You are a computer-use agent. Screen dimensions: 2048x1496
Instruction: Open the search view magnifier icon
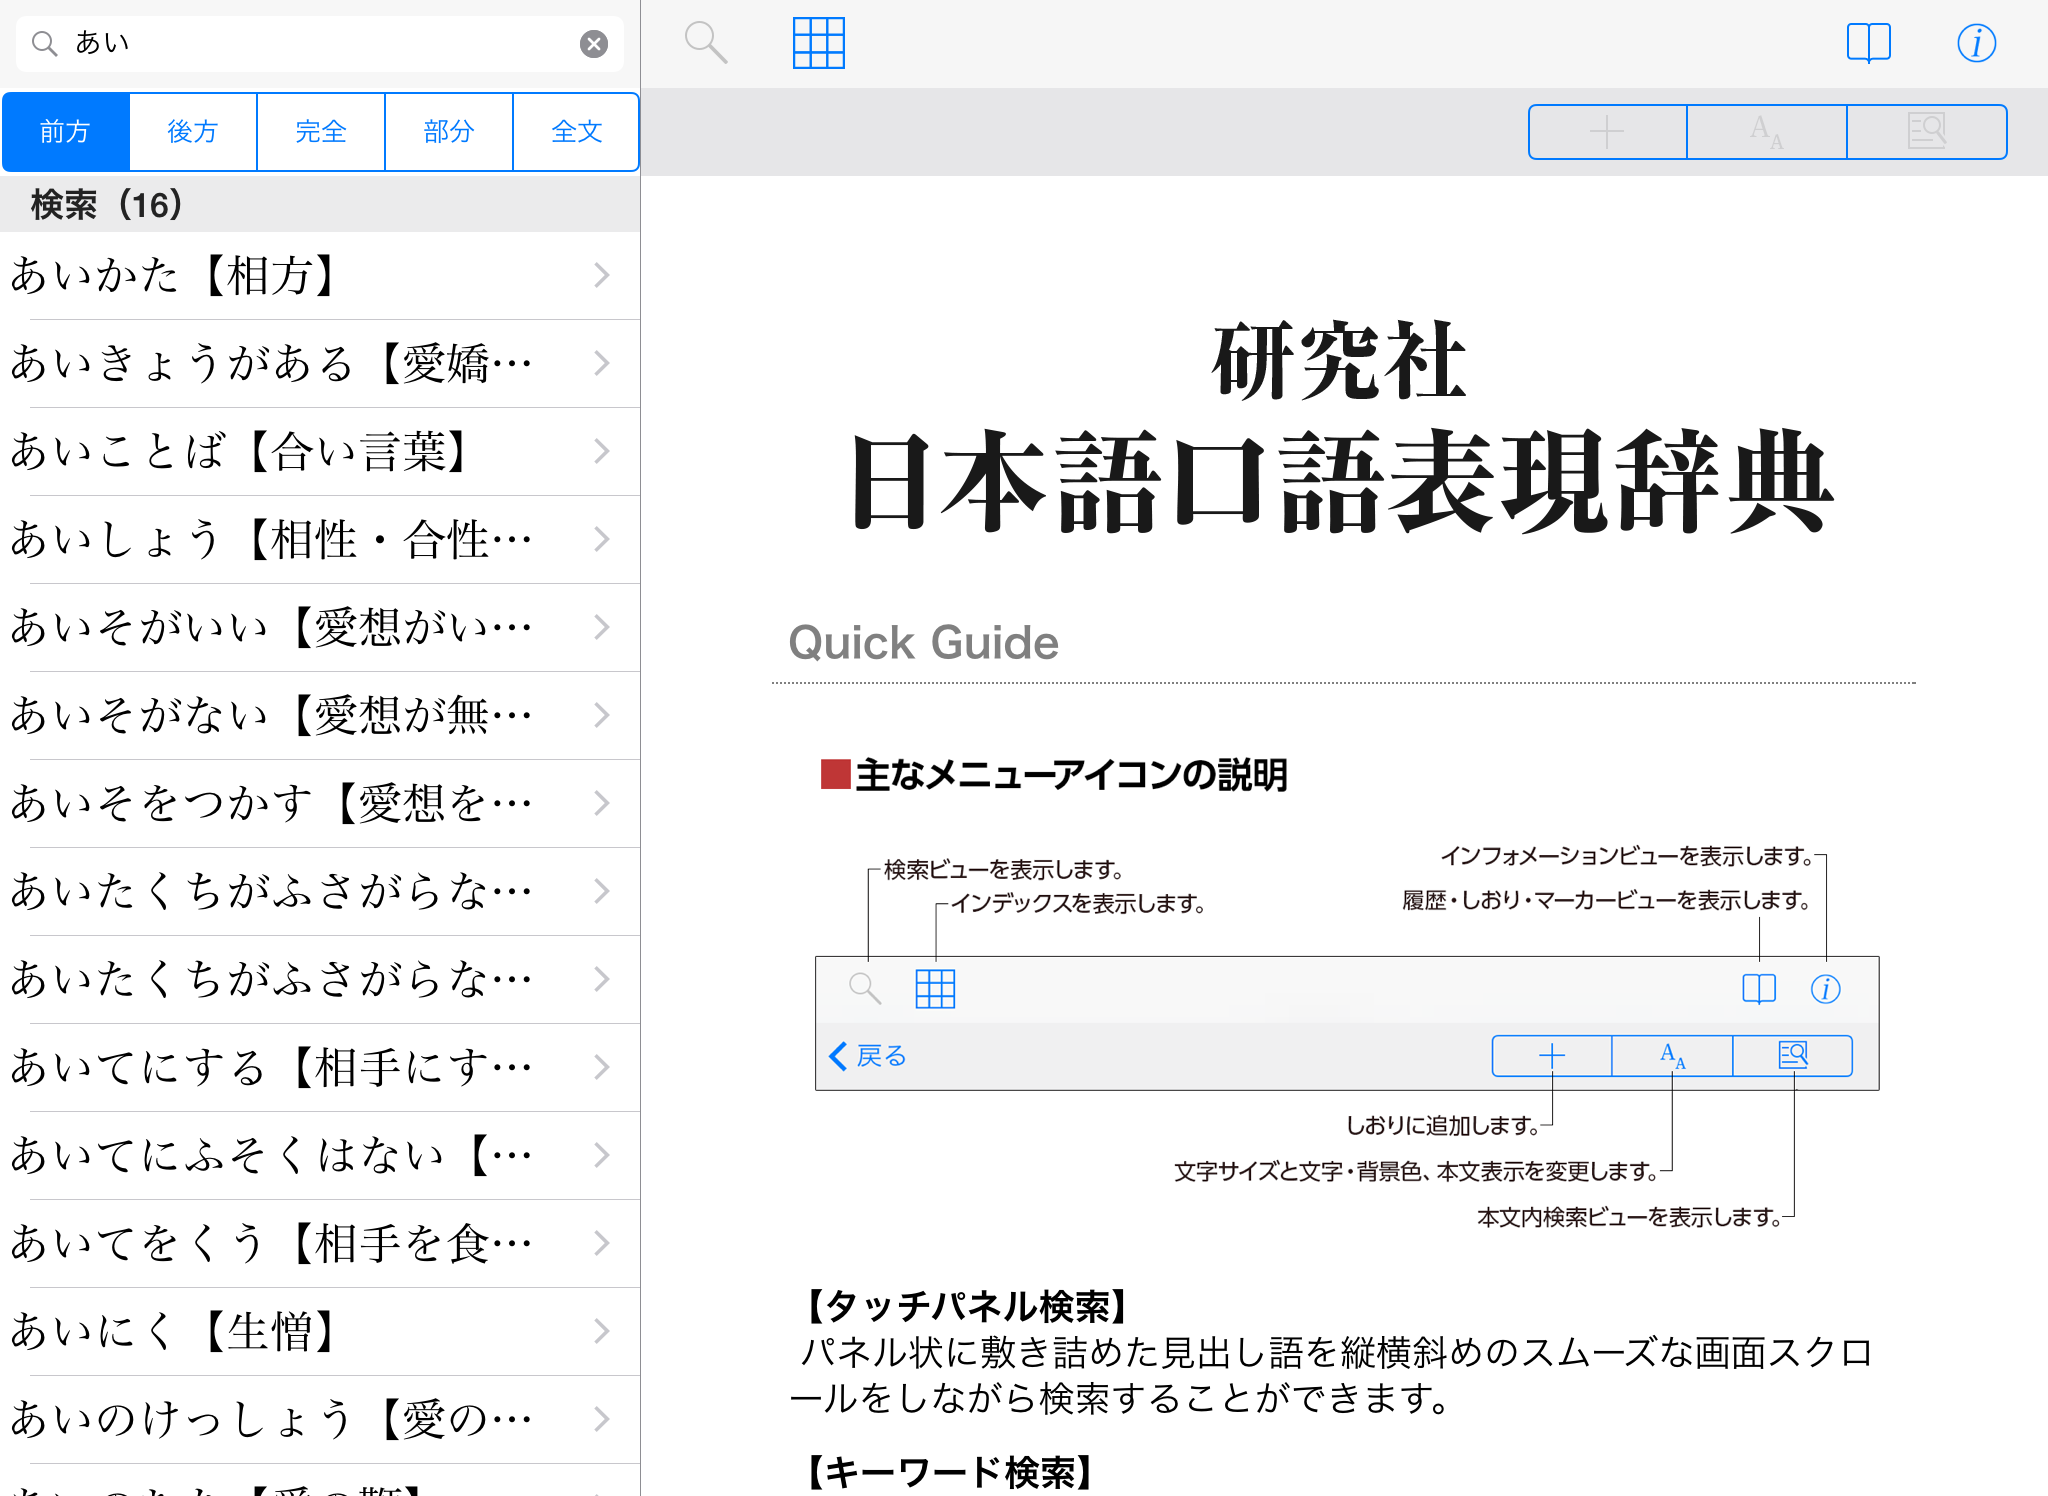705,43
